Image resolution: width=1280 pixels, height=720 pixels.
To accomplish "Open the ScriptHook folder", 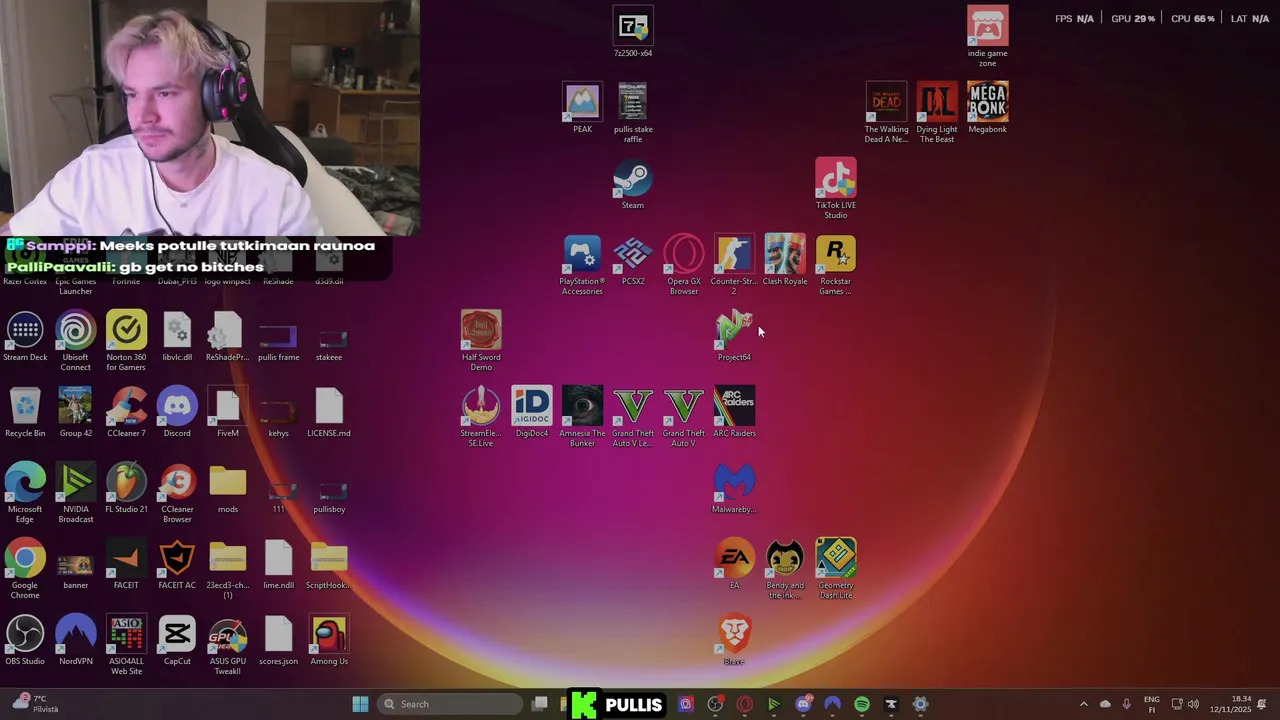I will [329, 565].
